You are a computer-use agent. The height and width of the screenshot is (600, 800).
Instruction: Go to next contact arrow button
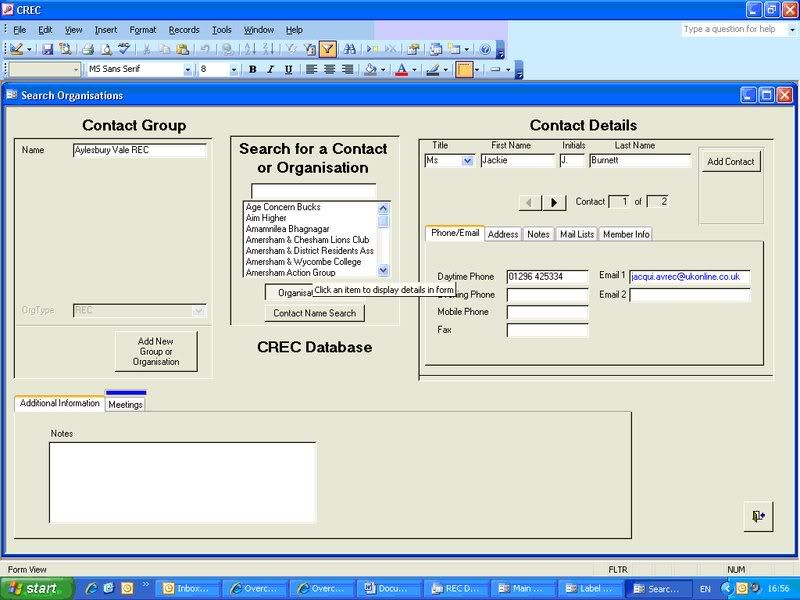point(554,203)
